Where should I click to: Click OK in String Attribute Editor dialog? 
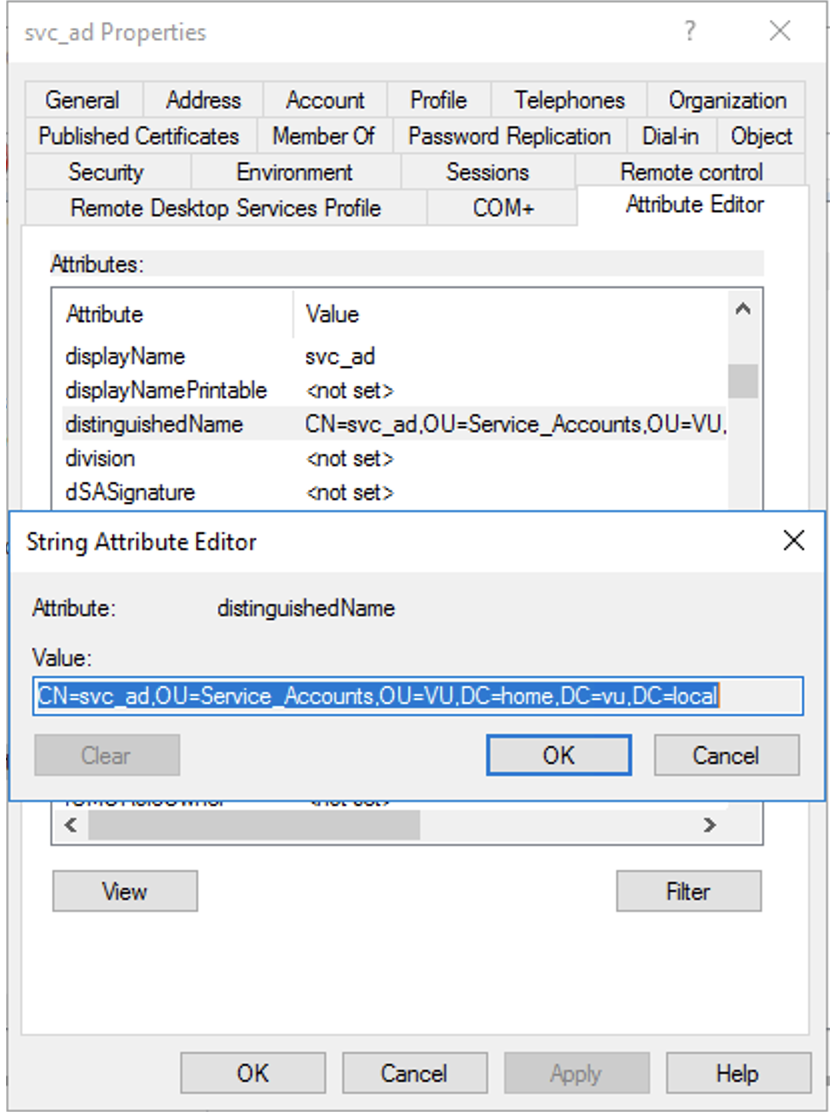pyautogui.click(x=558, y=755)
